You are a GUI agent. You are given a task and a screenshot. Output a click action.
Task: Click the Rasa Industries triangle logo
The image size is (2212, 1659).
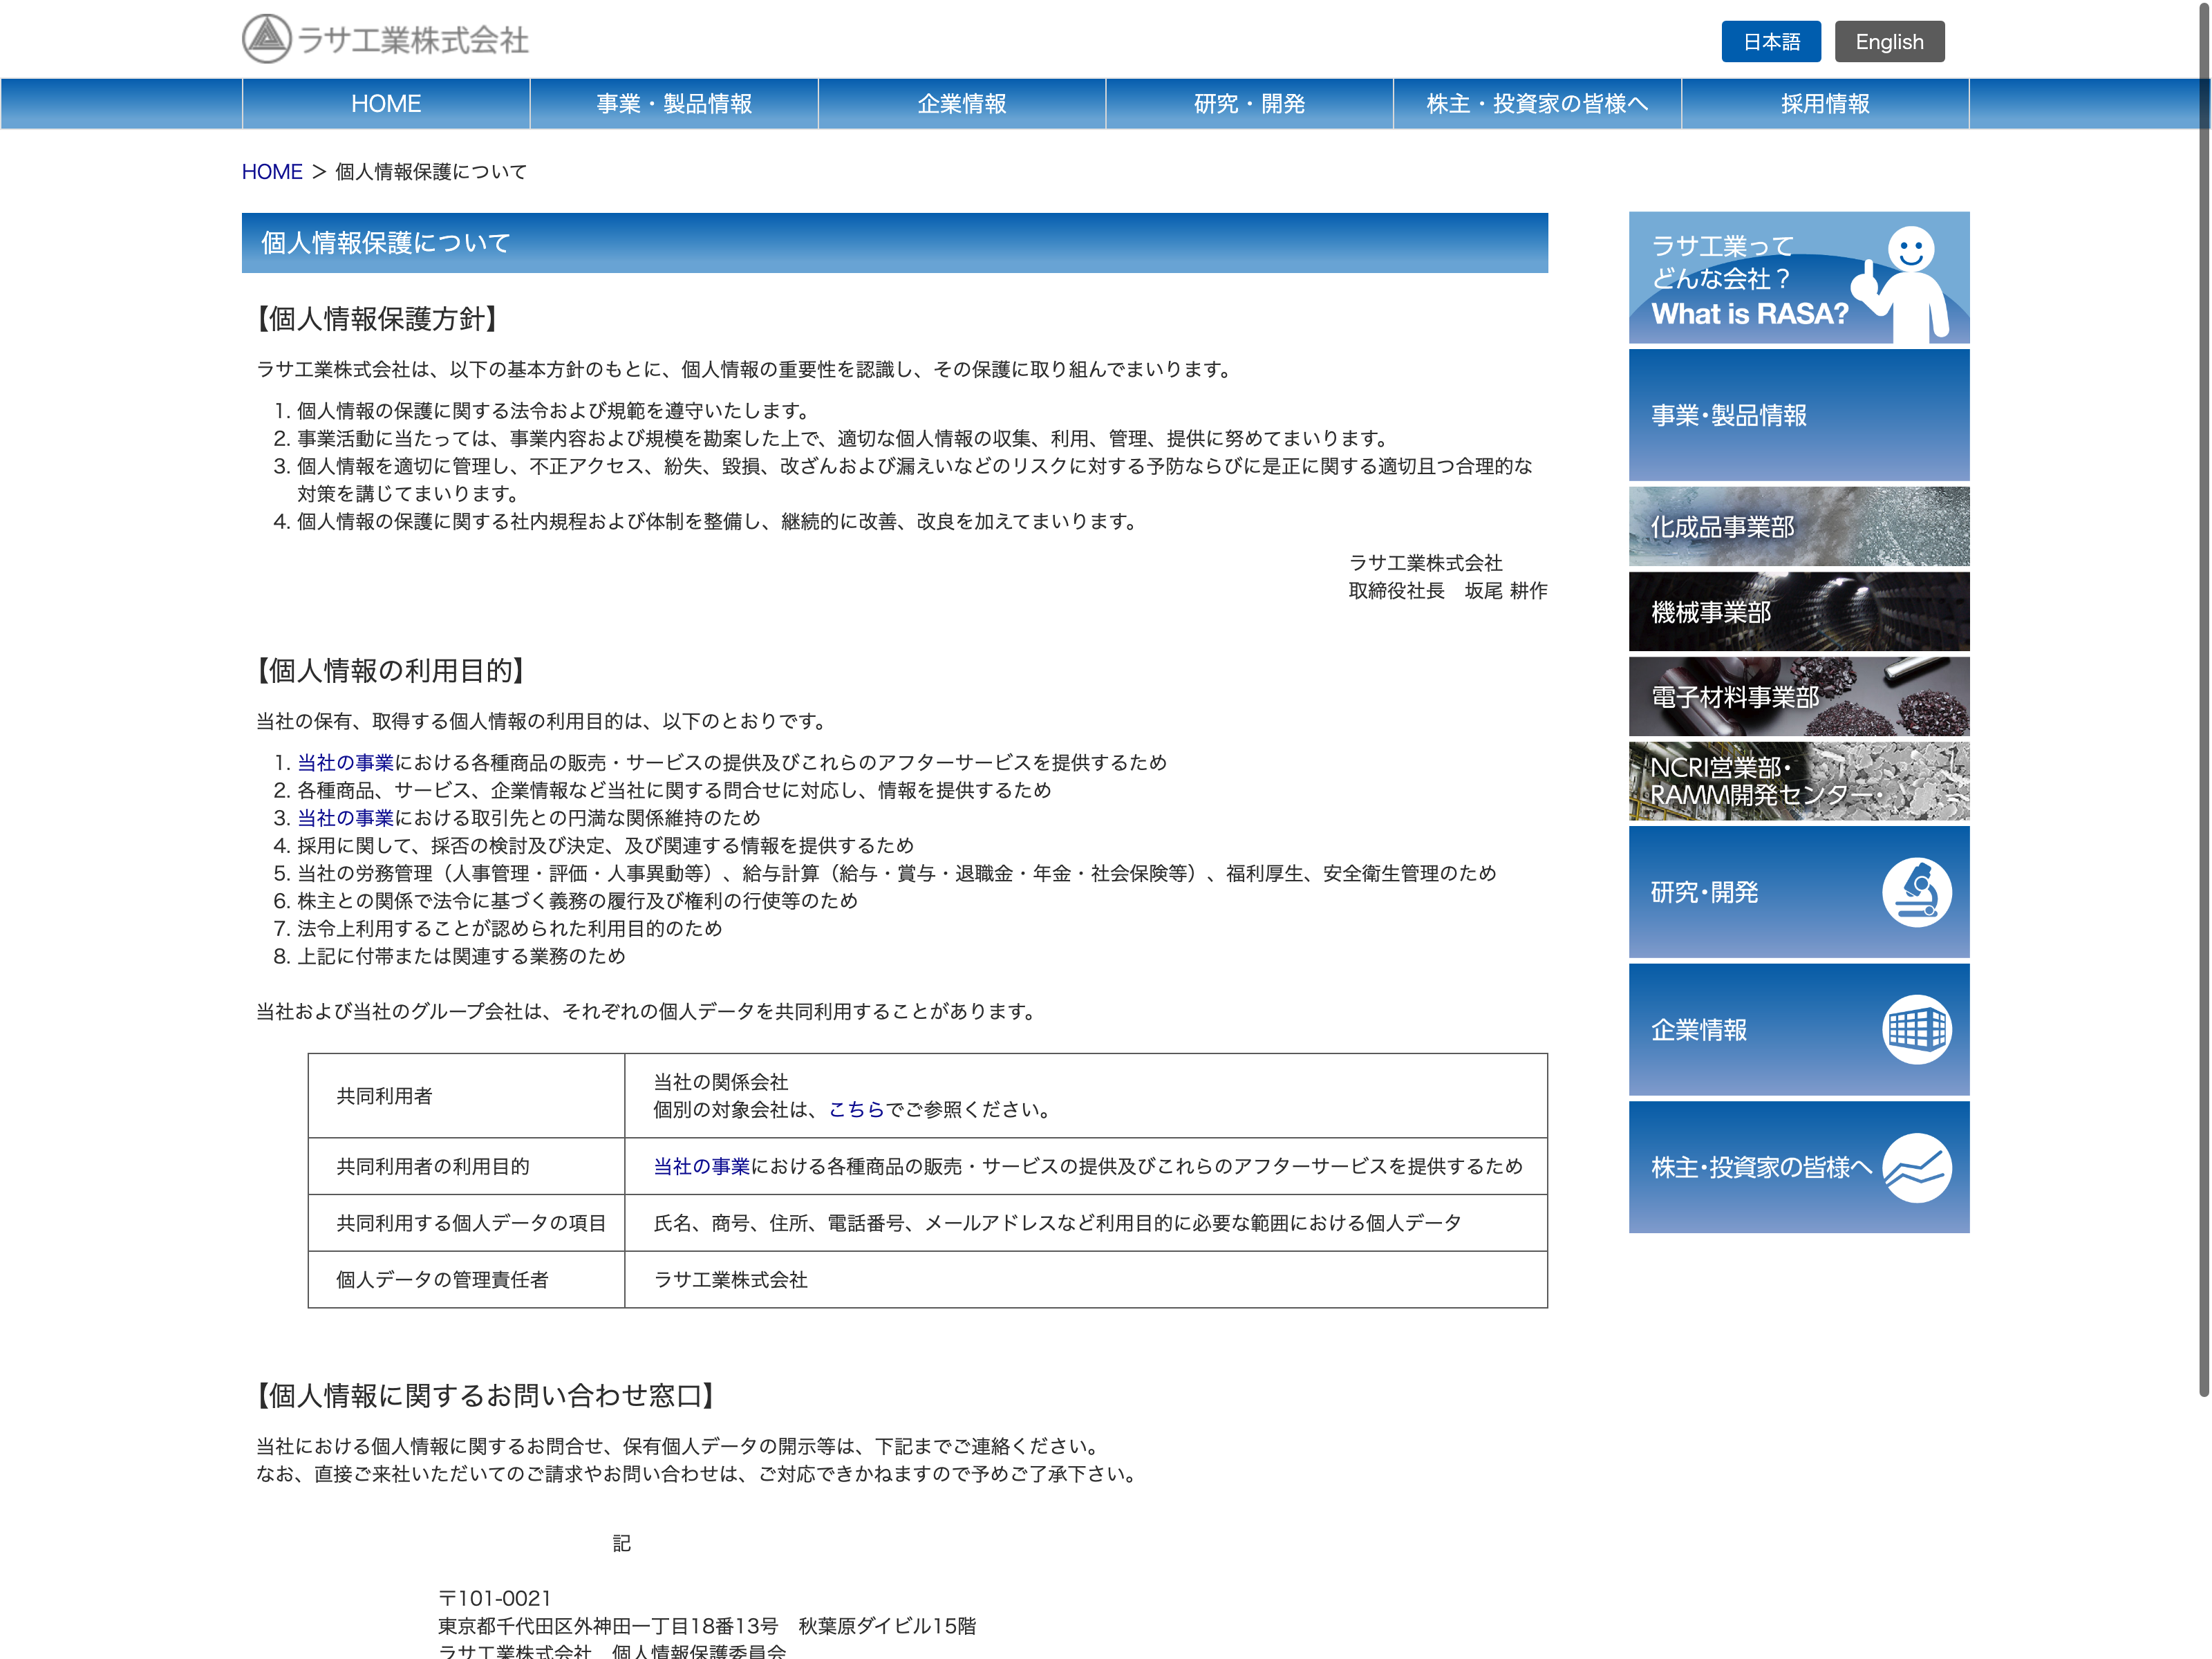click(266, 39)
